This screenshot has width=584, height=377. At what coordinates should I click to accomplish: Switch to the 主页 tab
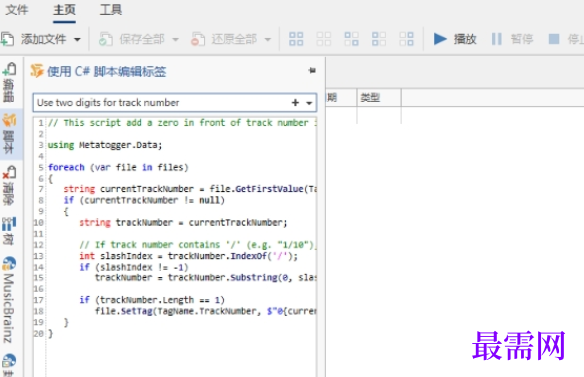point(64,10)
